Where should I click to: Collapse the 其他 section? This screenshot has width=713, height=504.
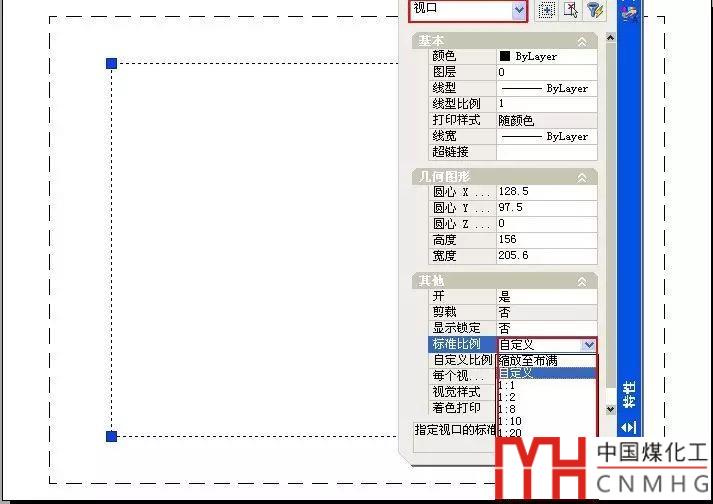[x=582, y=282]
